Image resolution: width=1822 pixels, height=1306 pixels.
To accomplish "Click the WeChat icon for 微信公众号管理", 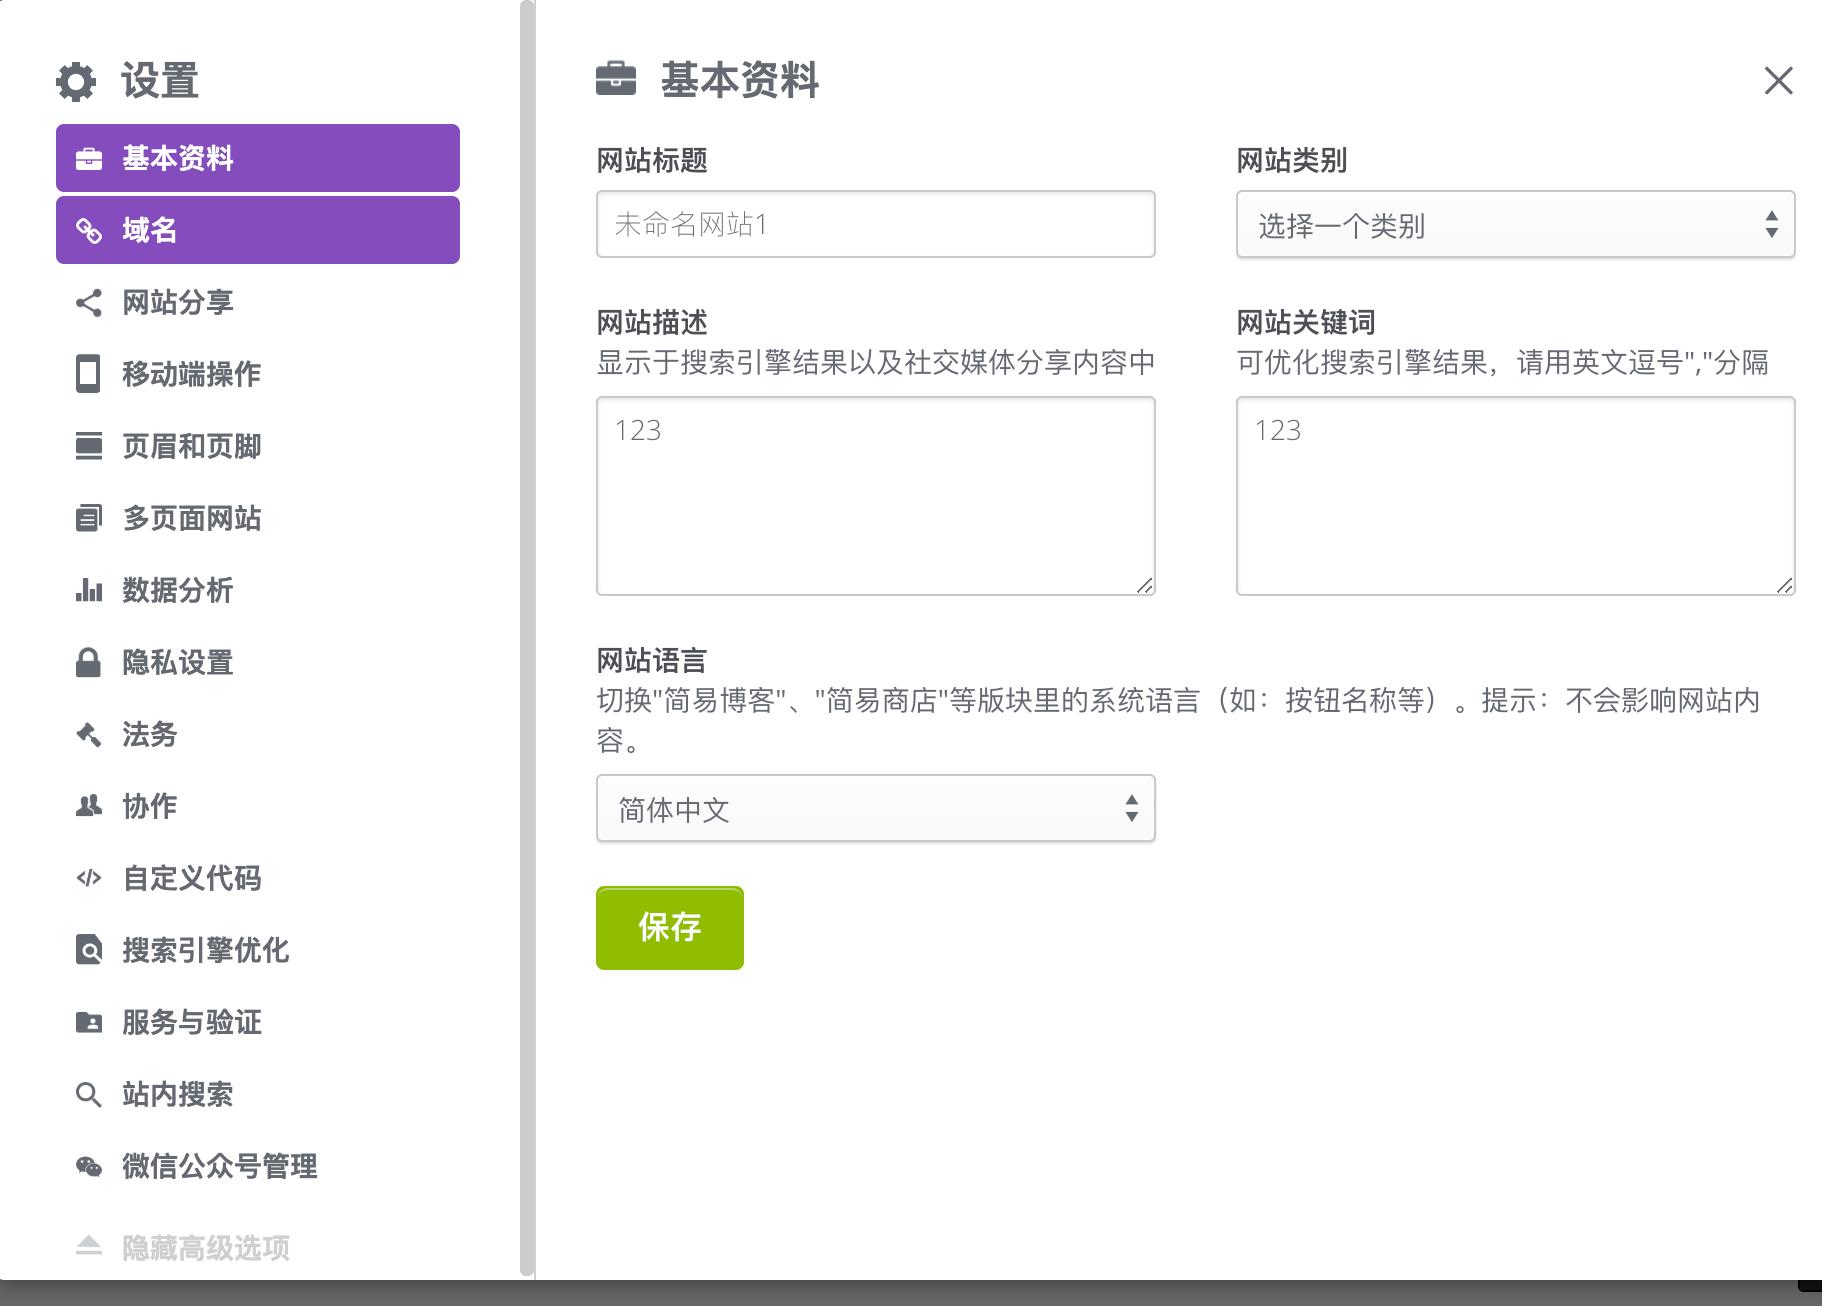I will coord(89,1166).
